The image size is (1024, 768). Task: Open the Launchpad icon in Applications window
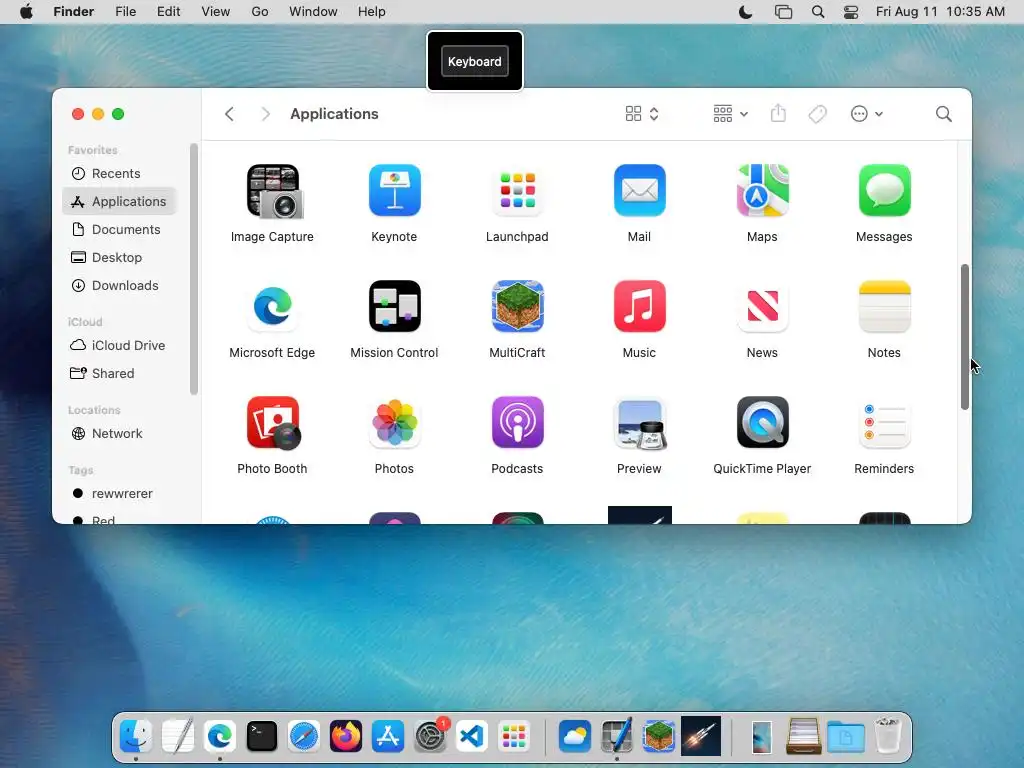tap(517, 190)
